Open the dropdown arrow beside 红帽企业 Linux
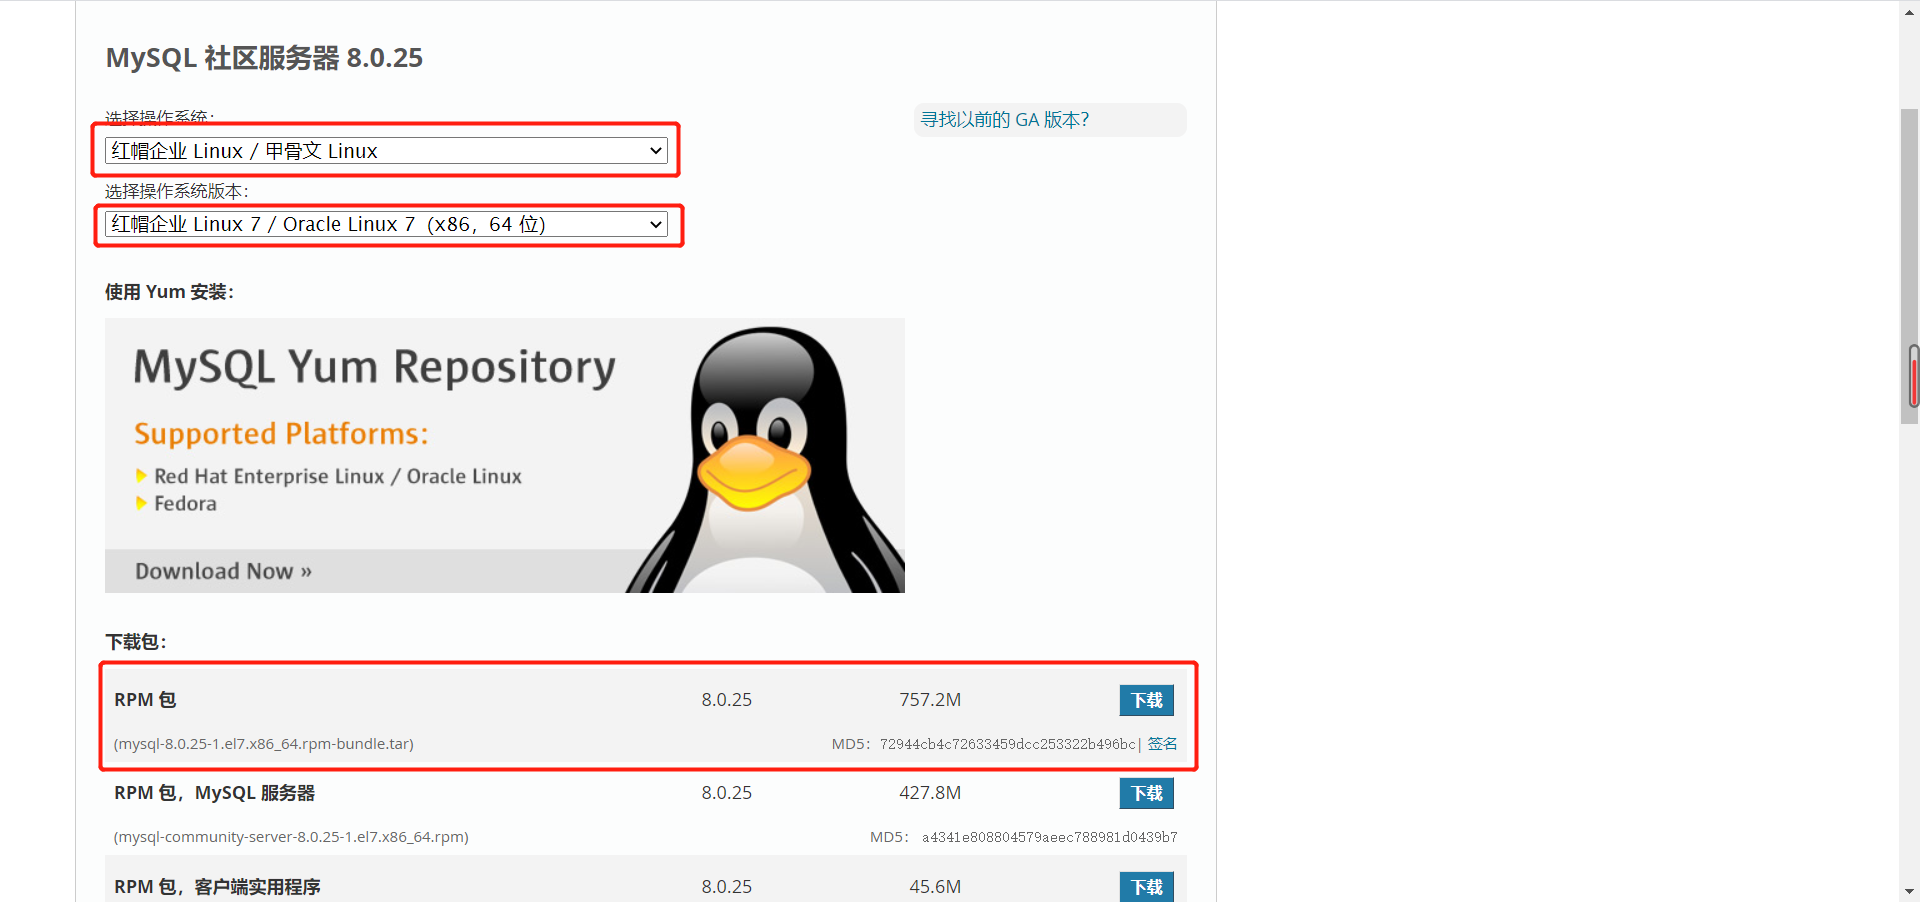The height and width of the screenshot is (902, 1920). pos(655,150)
